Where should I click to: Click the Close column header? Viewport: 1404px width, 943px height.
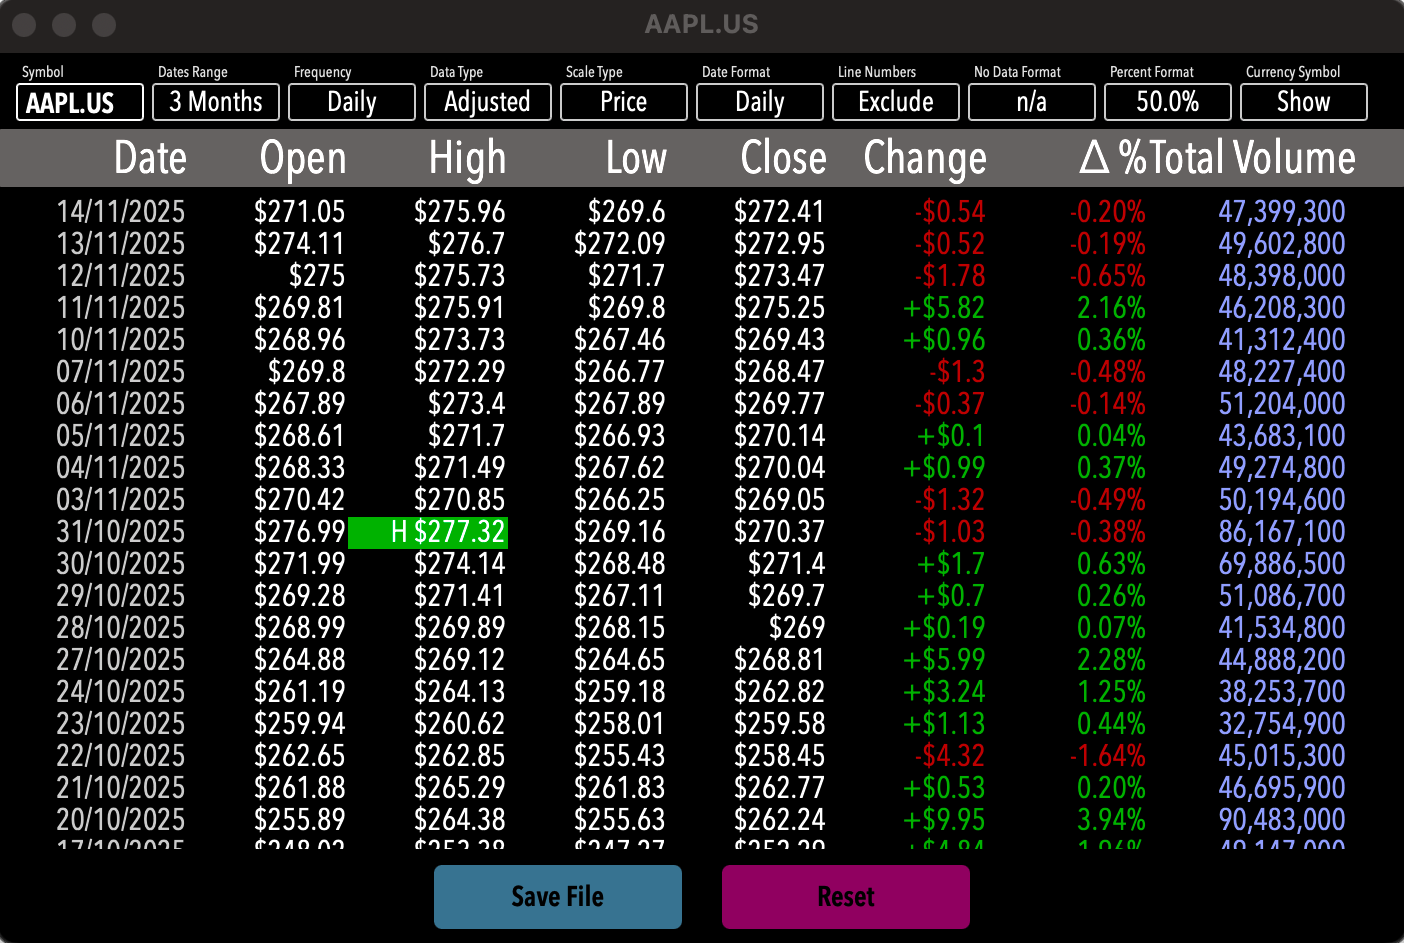783,158
